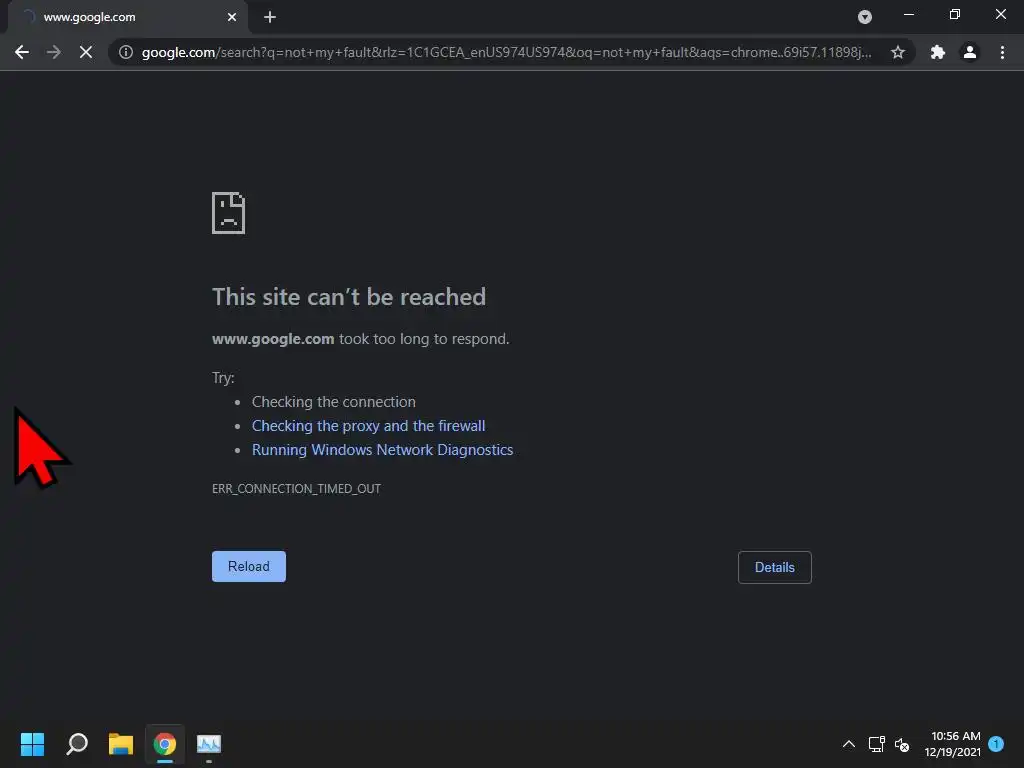Open clock and date 10:56 AM
The width and height of the screenshot is (1024, 768).
click(x=953, y=744)
